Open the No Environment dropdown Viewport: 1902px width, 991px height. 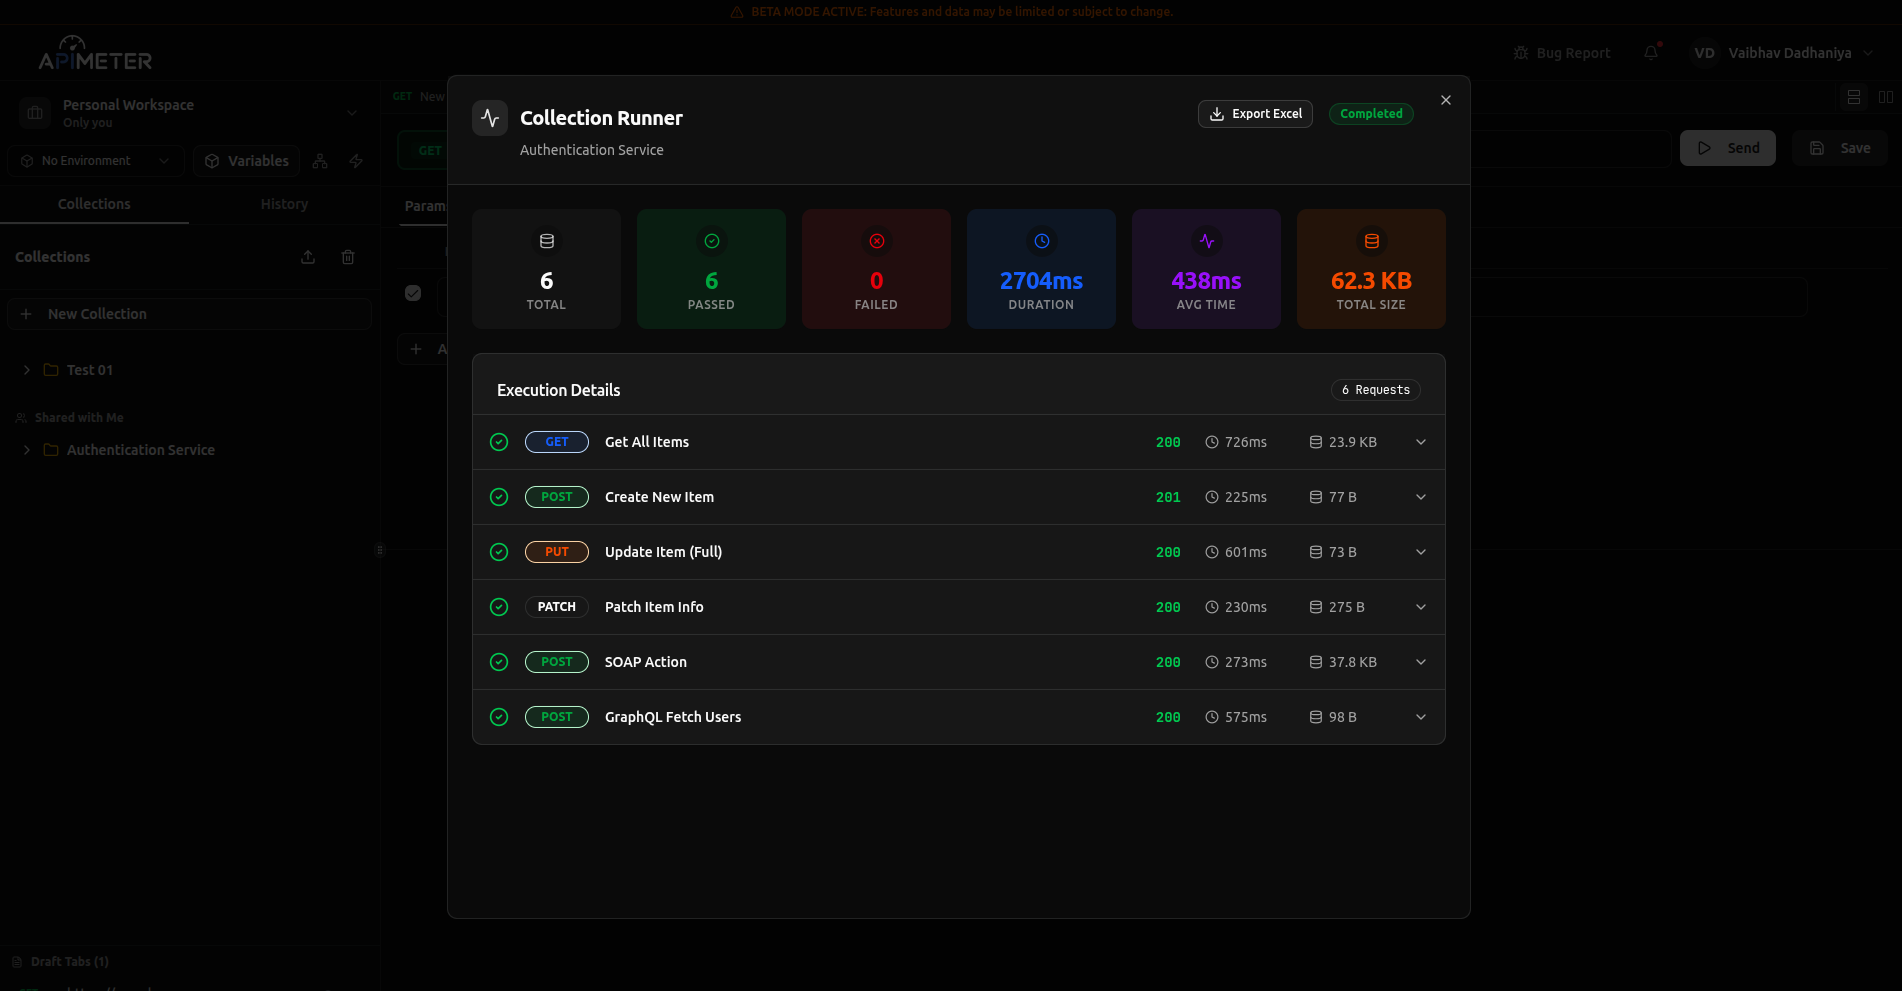click(94, 160)
